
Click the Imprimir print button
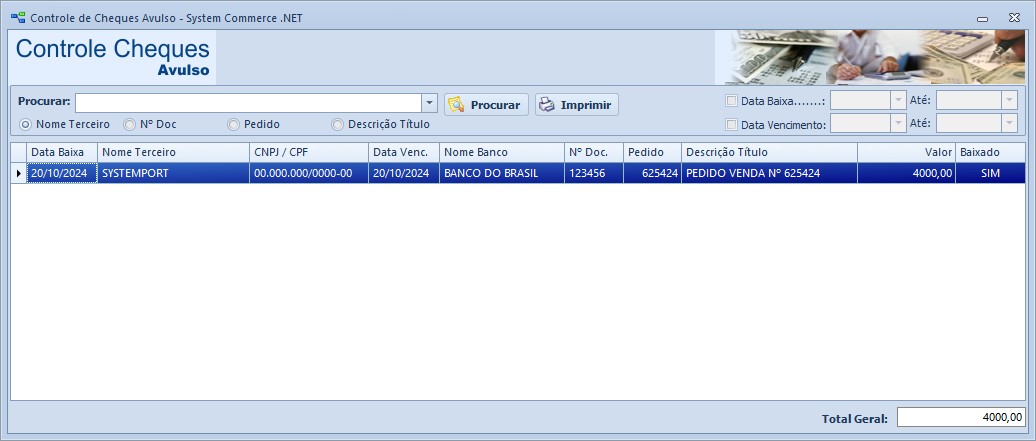[577, 105]
